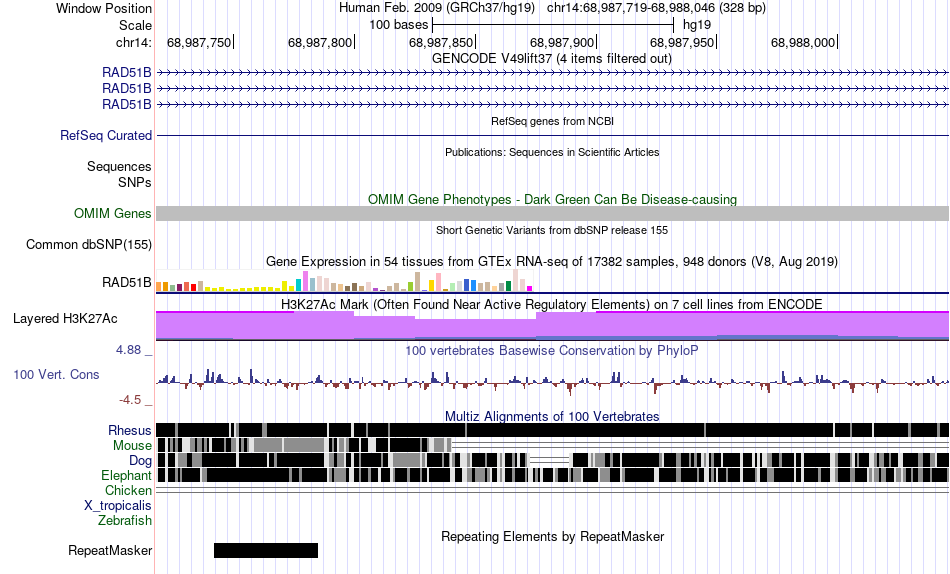Click the 100 Vert. Cons track label

[x=56, y=375]
